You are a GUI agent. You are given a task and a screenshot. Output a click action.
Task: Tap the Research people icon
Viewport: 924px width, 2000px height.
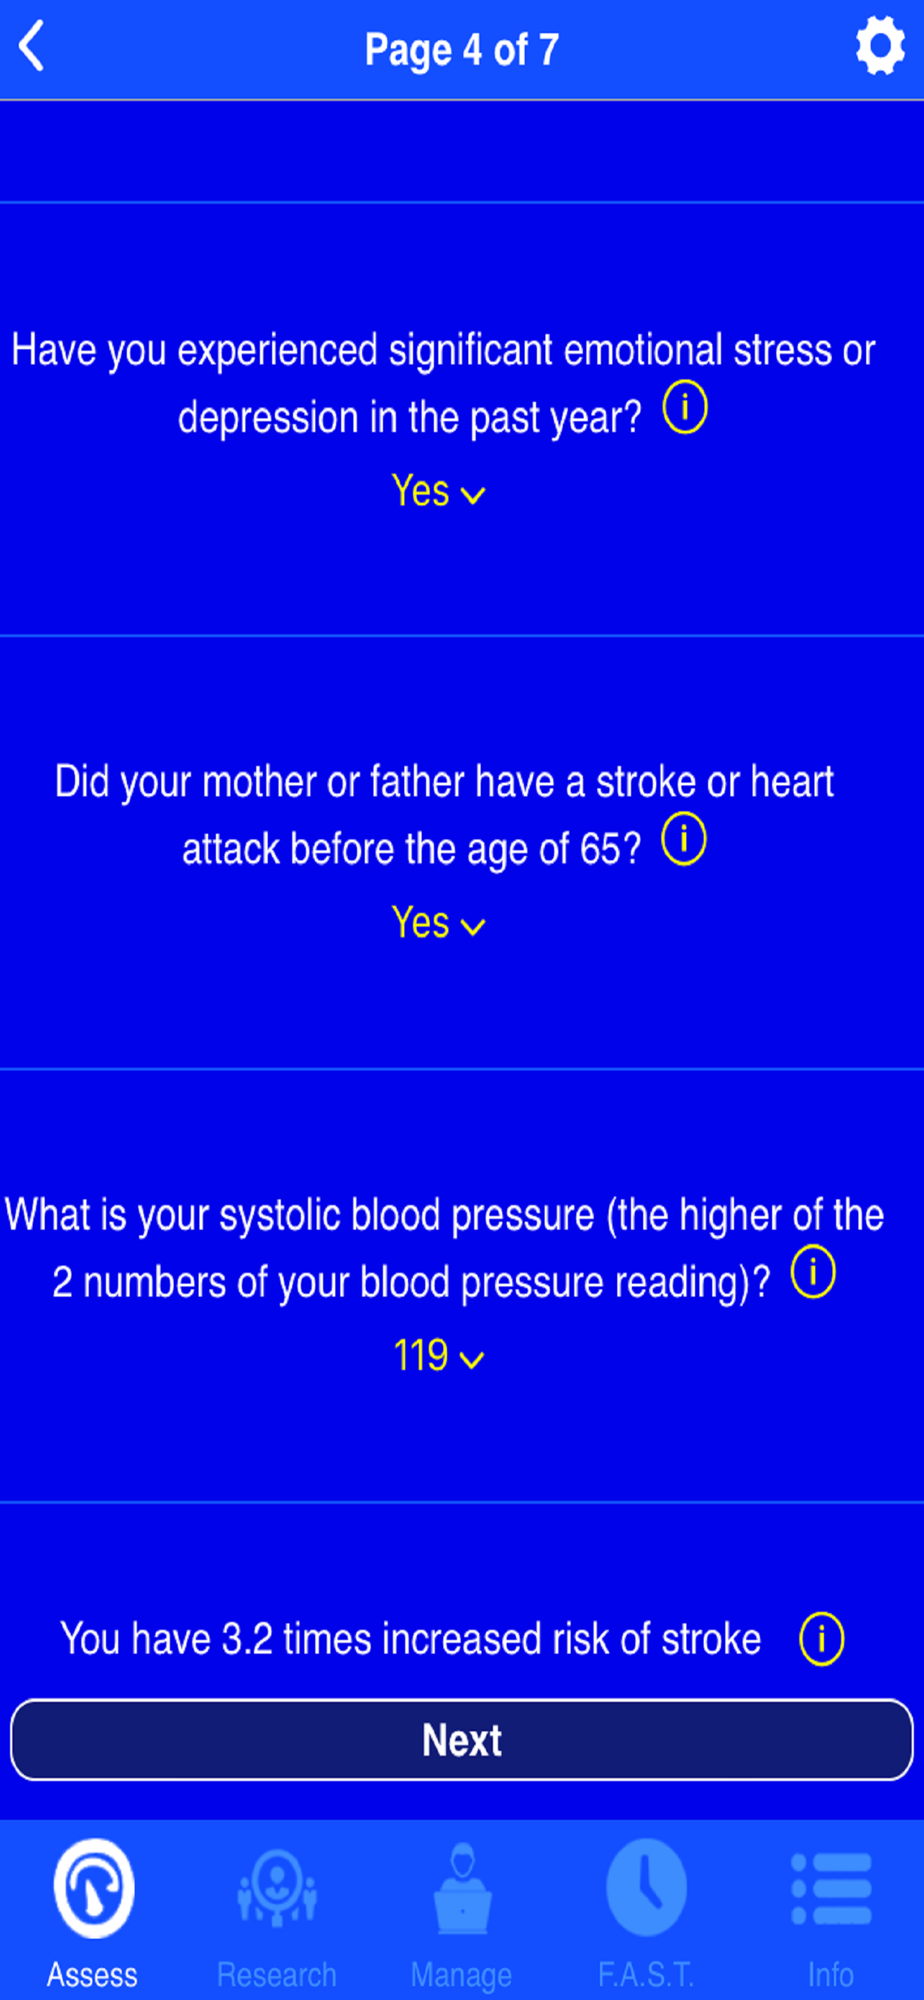click(277, 1888)
